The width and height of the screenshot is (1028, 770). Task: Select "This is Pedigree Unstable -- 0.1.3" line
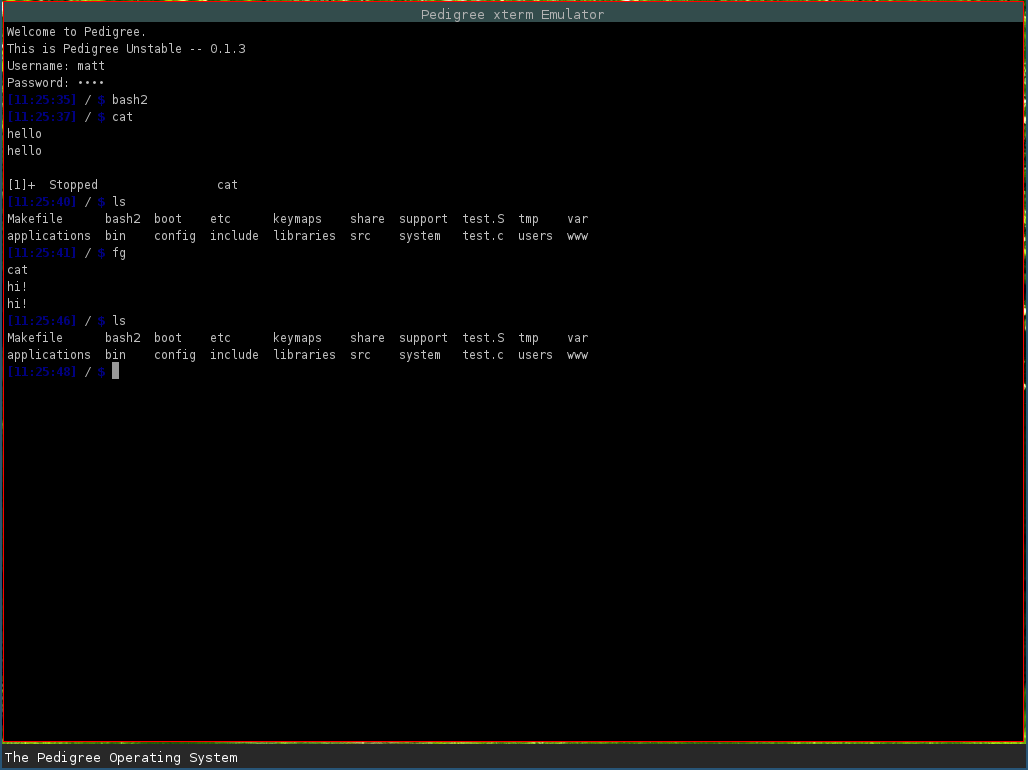click(x=126, y=49)
